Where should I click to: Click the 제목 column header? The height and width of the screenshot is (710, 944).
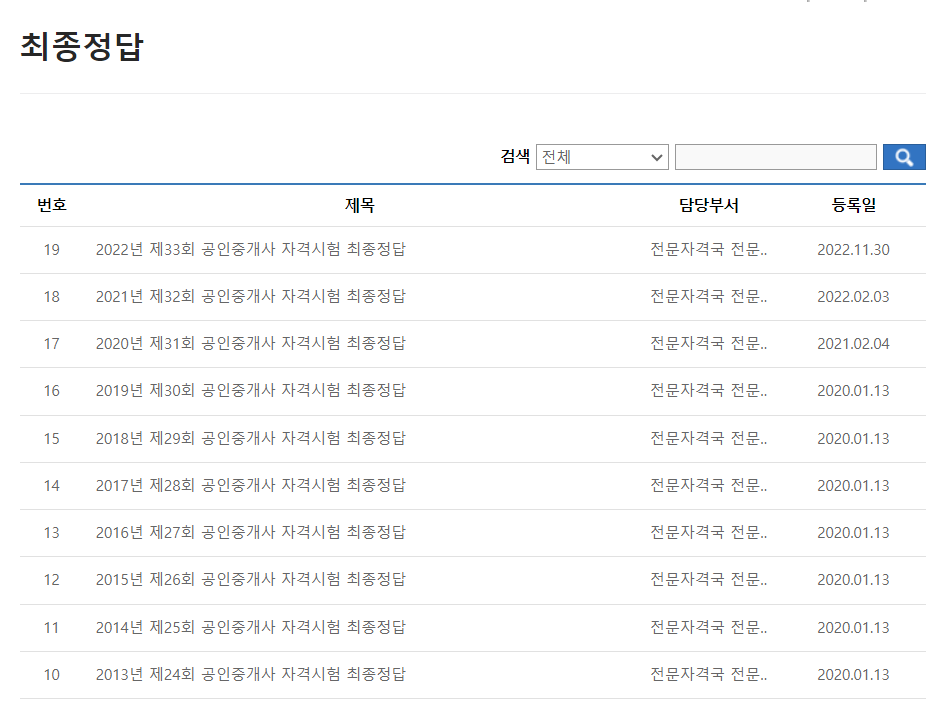click(359, 205)
